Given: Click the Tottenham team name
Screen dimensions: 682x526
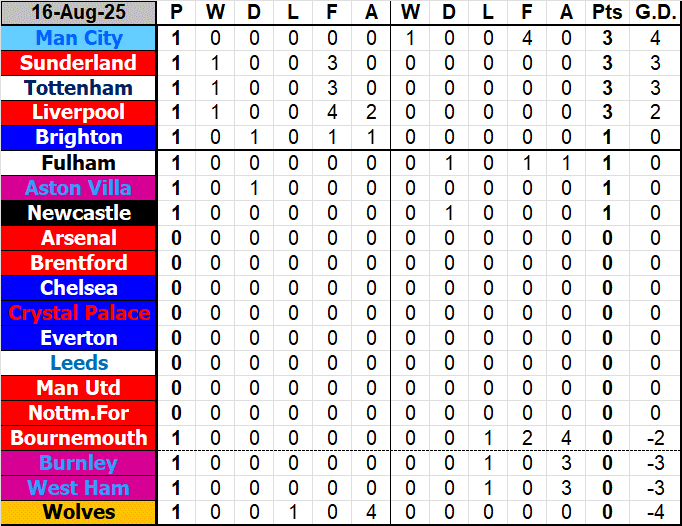Looking at the screenshot, I should (x=79, y=88).
